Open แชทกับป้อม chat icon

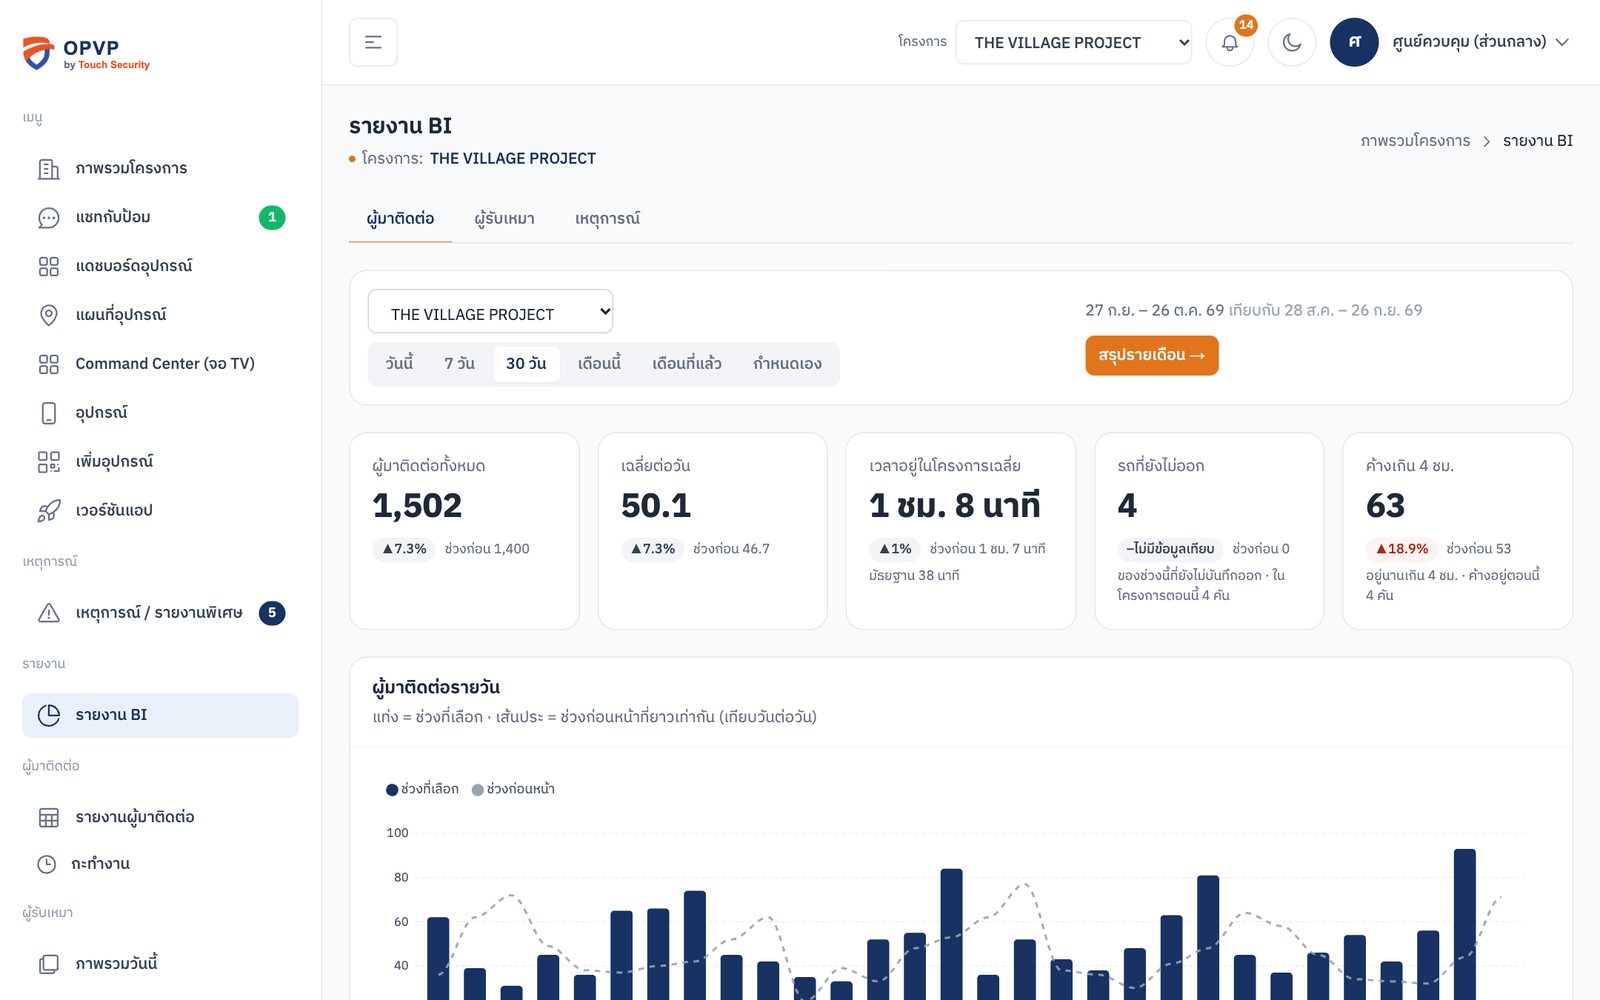click(48, 217)
